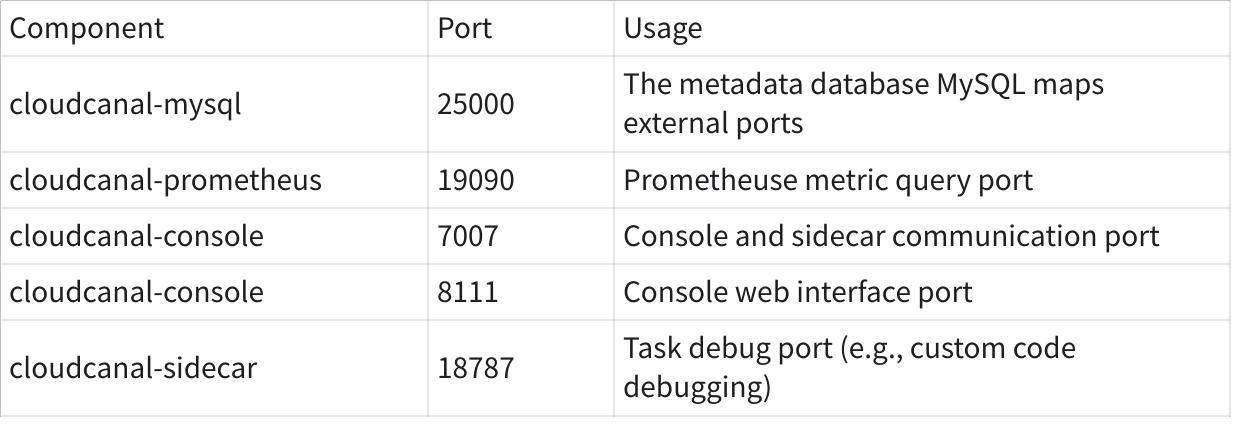Image resolution: width=1233 pixels, height=424 pixels.
Task: Click the word 'debugging)' in the sidecar row
Action: pos(697,388)
